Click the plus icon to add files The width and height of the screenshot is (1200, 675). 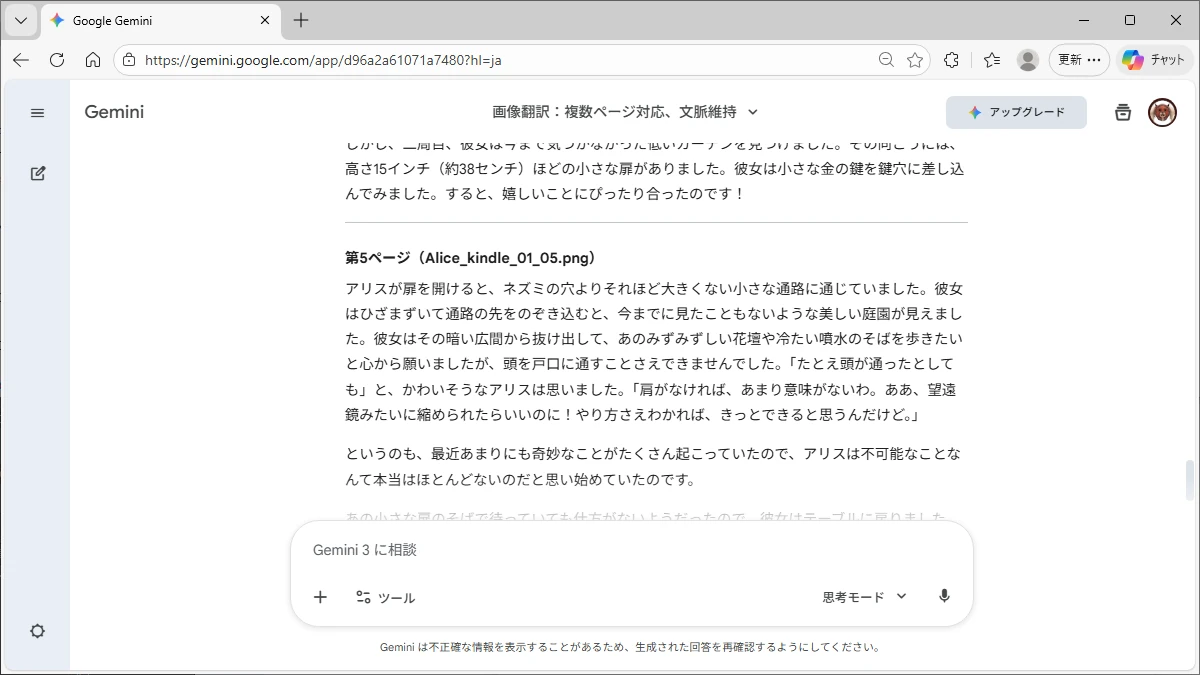coord(320,597)
